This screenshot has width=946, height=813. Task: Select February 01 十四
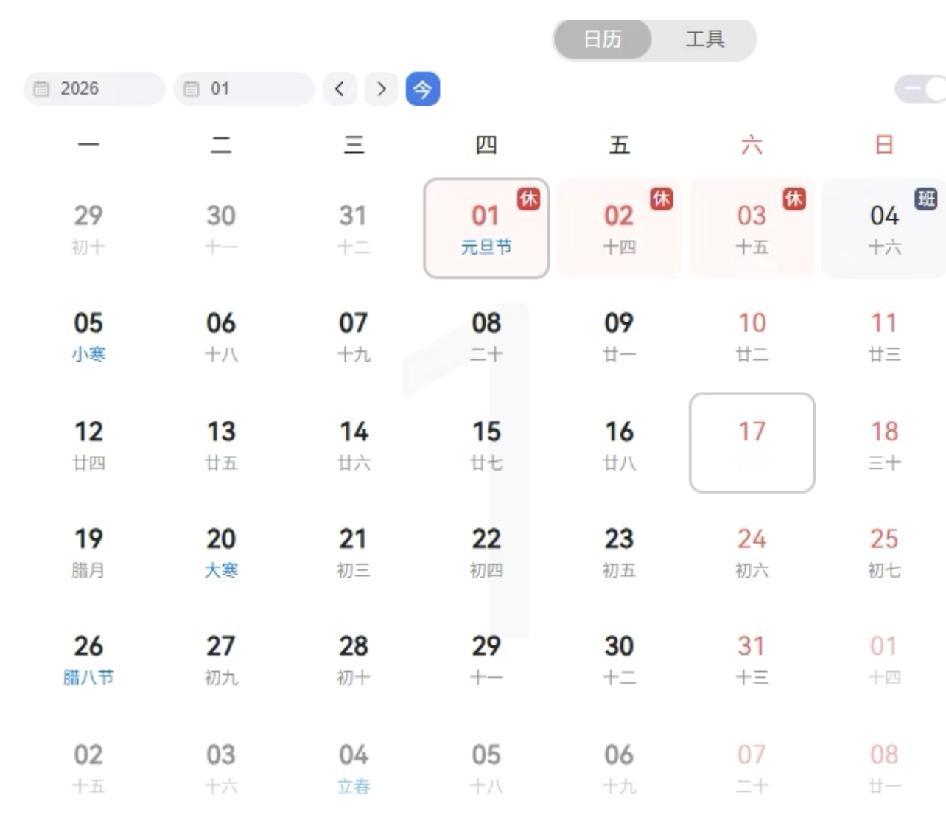click(884, 659)
